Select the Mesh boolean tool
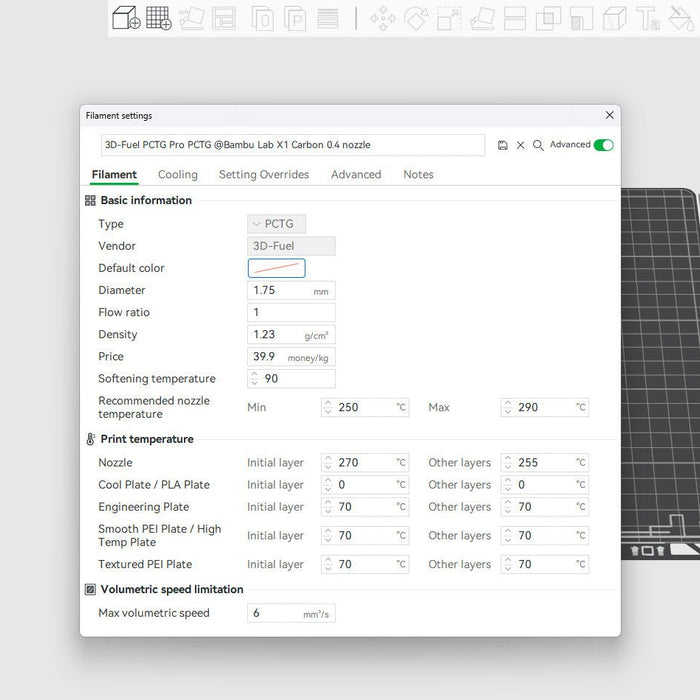This screenshot has height=700, width=700. click(548, 18)
